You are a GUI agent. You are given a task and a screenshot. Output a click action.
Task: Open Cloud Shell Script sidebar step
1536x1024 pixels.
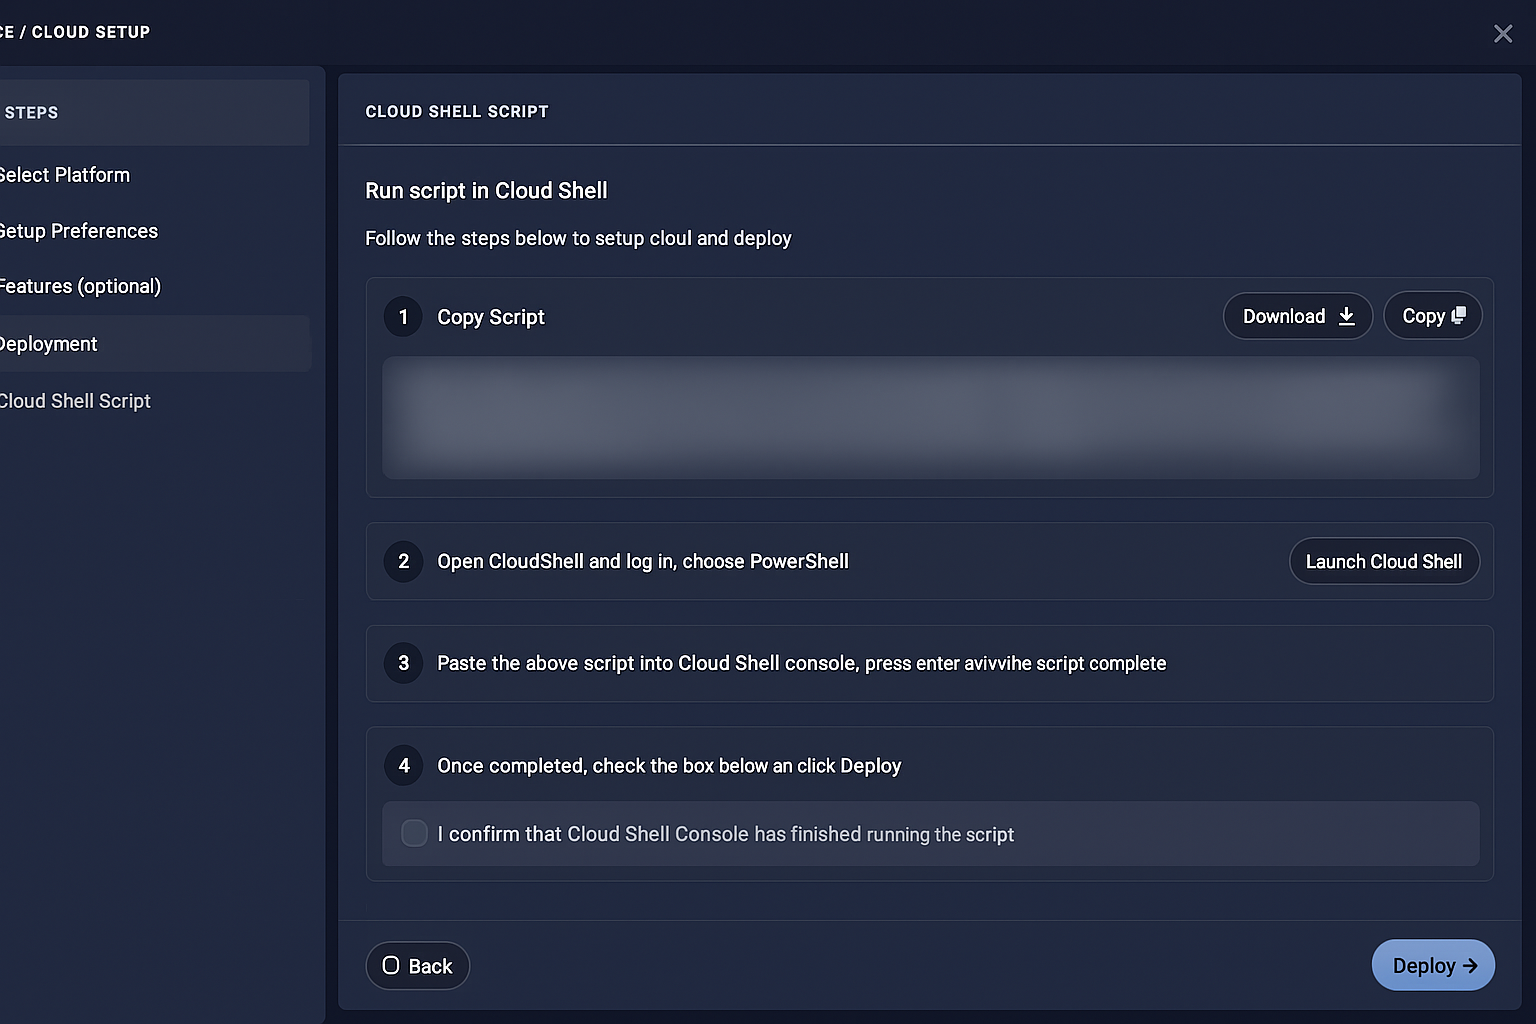tap(75, 401)
